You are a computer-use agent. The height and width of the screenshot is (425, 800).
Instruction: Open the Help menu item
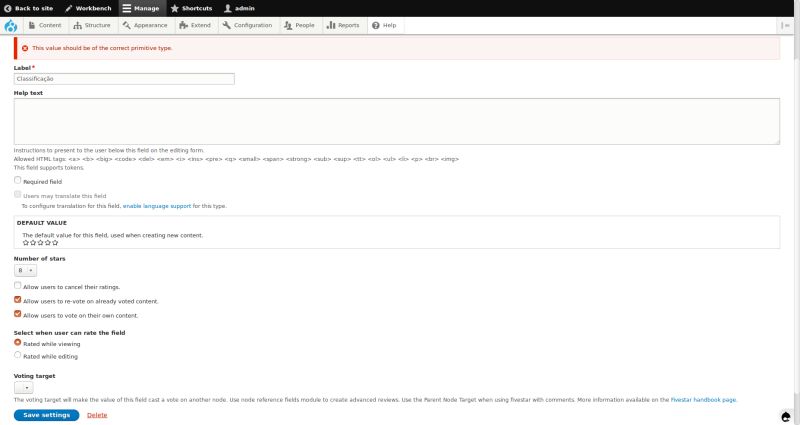point(384,25)
